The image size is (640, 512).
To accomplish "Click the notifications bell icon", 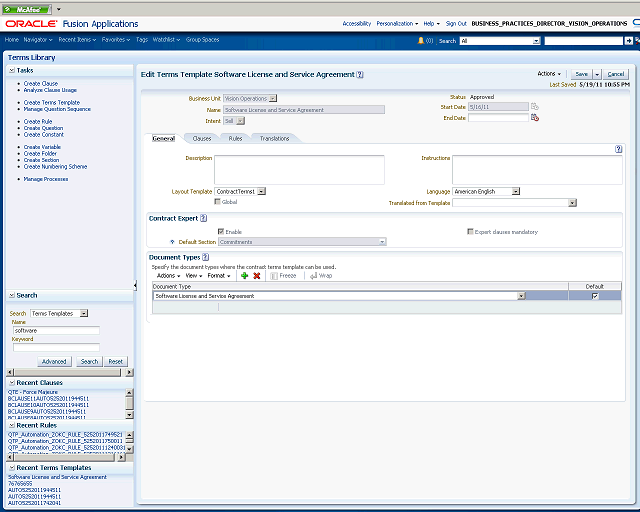I will (x=421, y=40).
